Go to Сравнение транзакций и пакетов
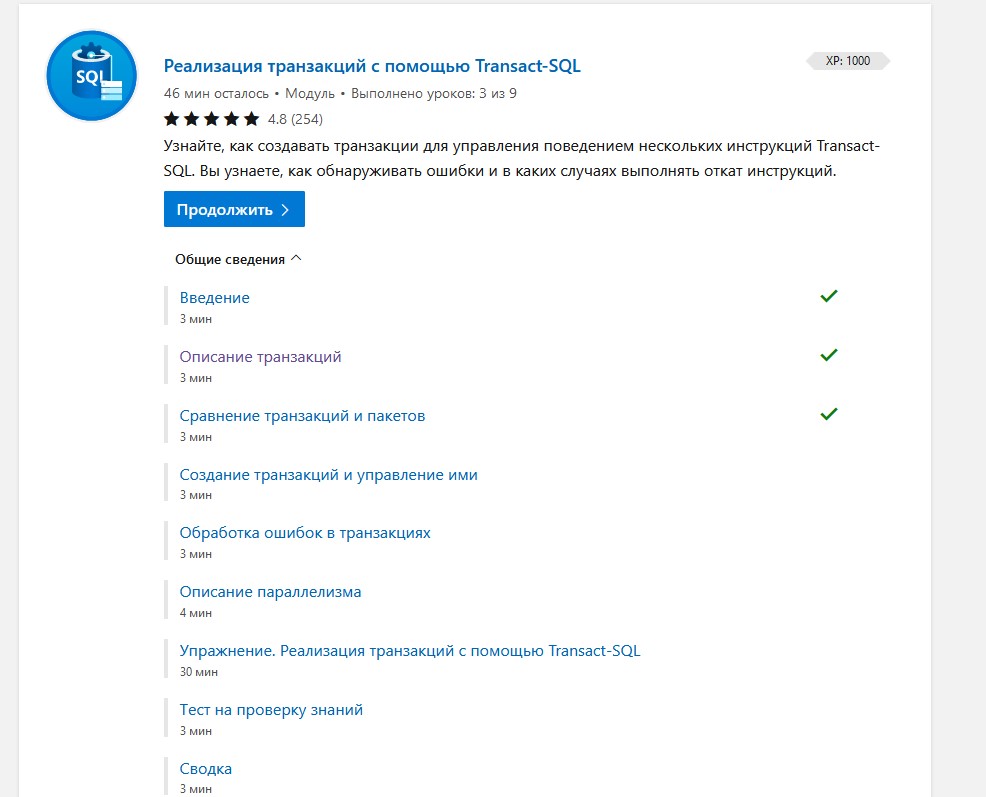Screen dimensions: 986x797 (302, 416)
